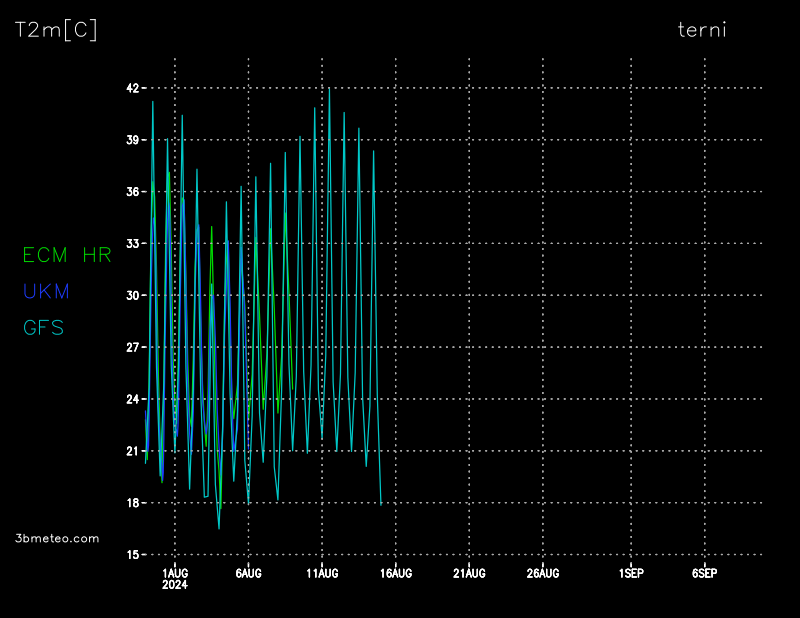Select the 36 degree y-axis label
Viewport: 800px width, 618px height.
(x=132, y=192)
